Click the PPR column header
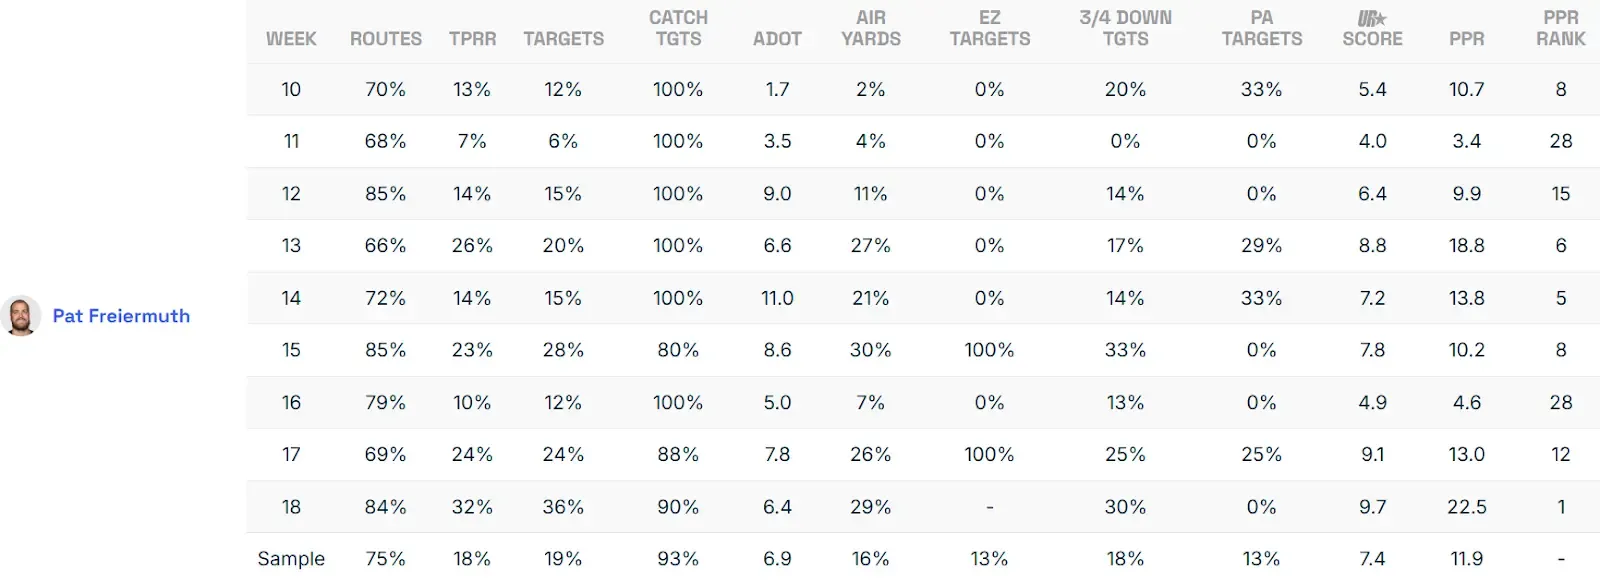This screenshot has height=583, width=1600. tap(1466, 39)
